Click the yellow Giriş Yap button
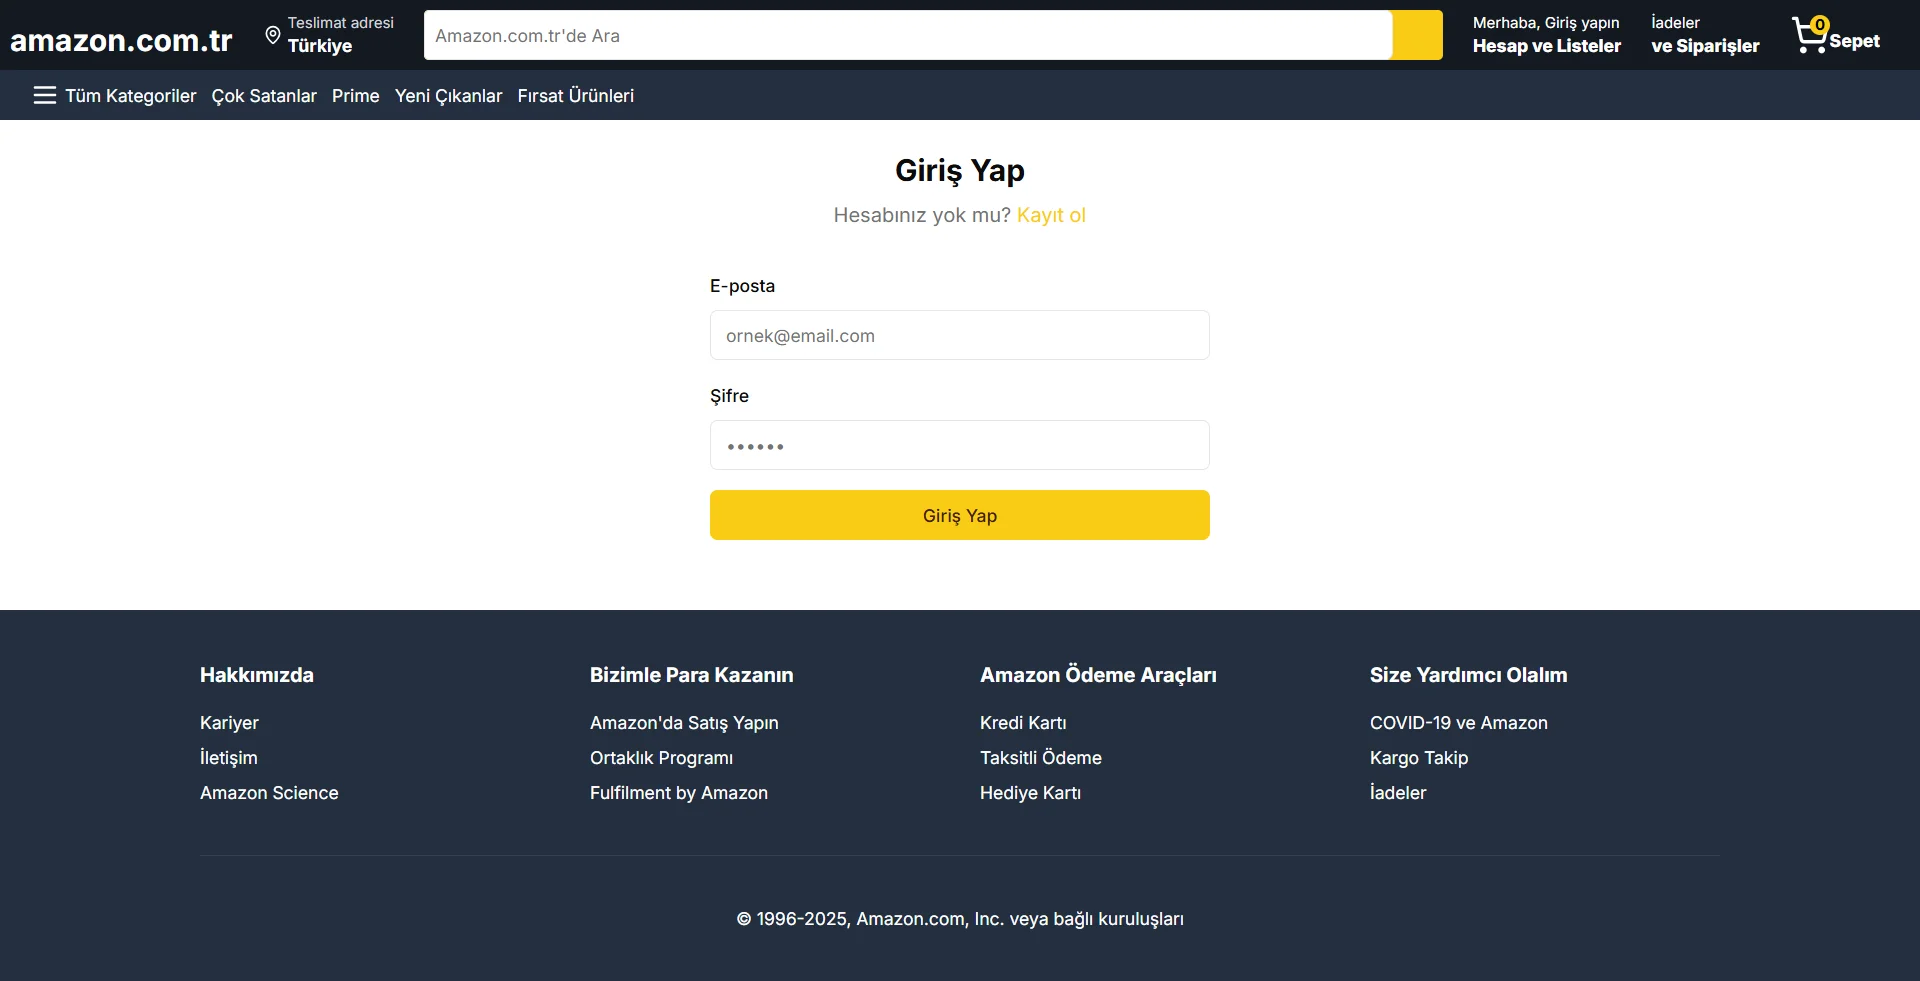This screenshot has width=1920, height=981. pyautogui.click(x=960, y=515)
